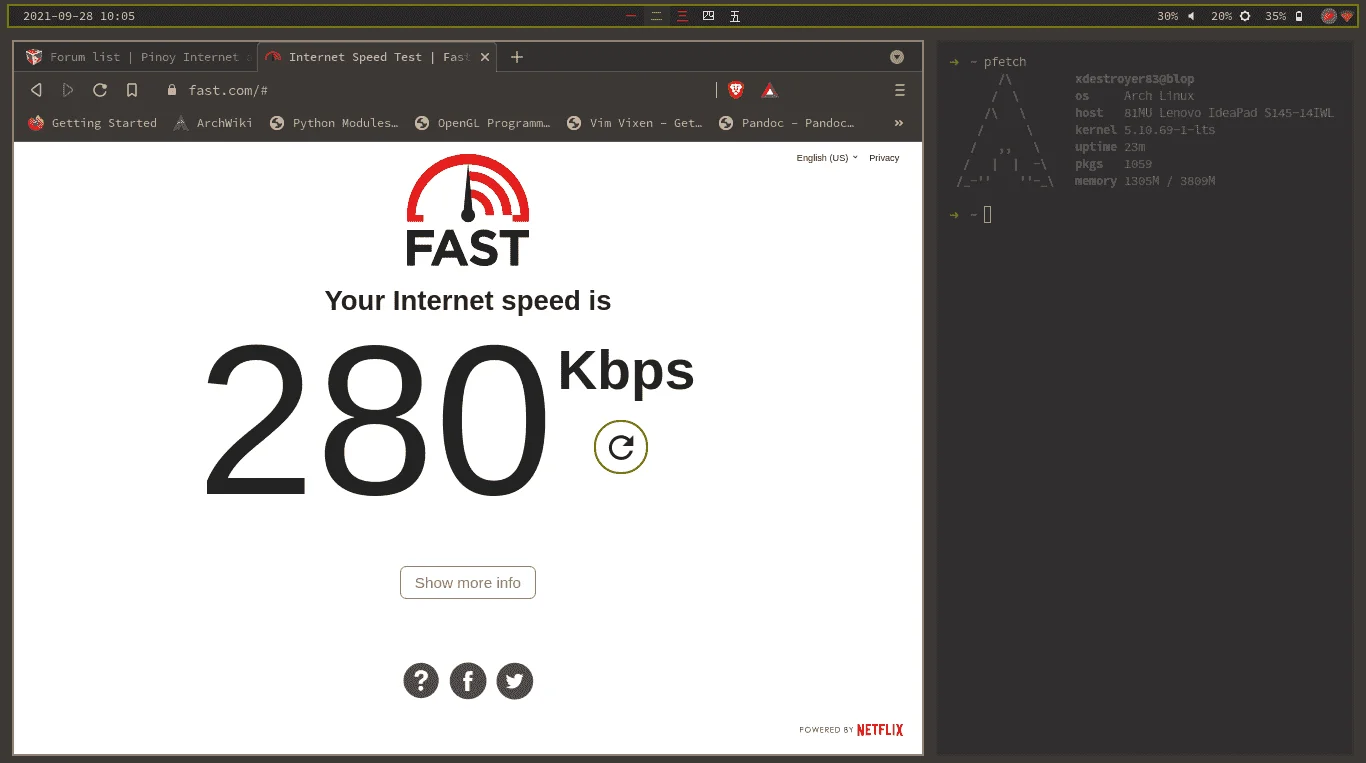1366x763 pixels.
Task: Open the Python Modules bookmark
Action: (x=333, y=123)
